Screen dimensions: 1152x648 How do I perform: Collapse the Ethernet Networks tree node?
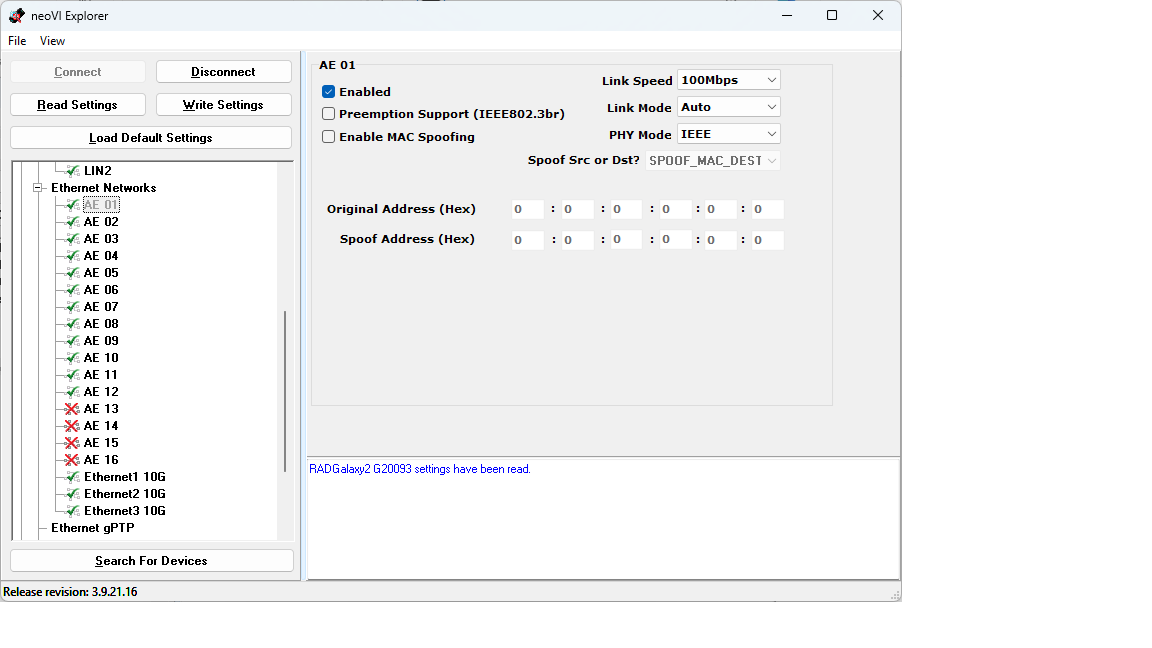tap(39, 188)
